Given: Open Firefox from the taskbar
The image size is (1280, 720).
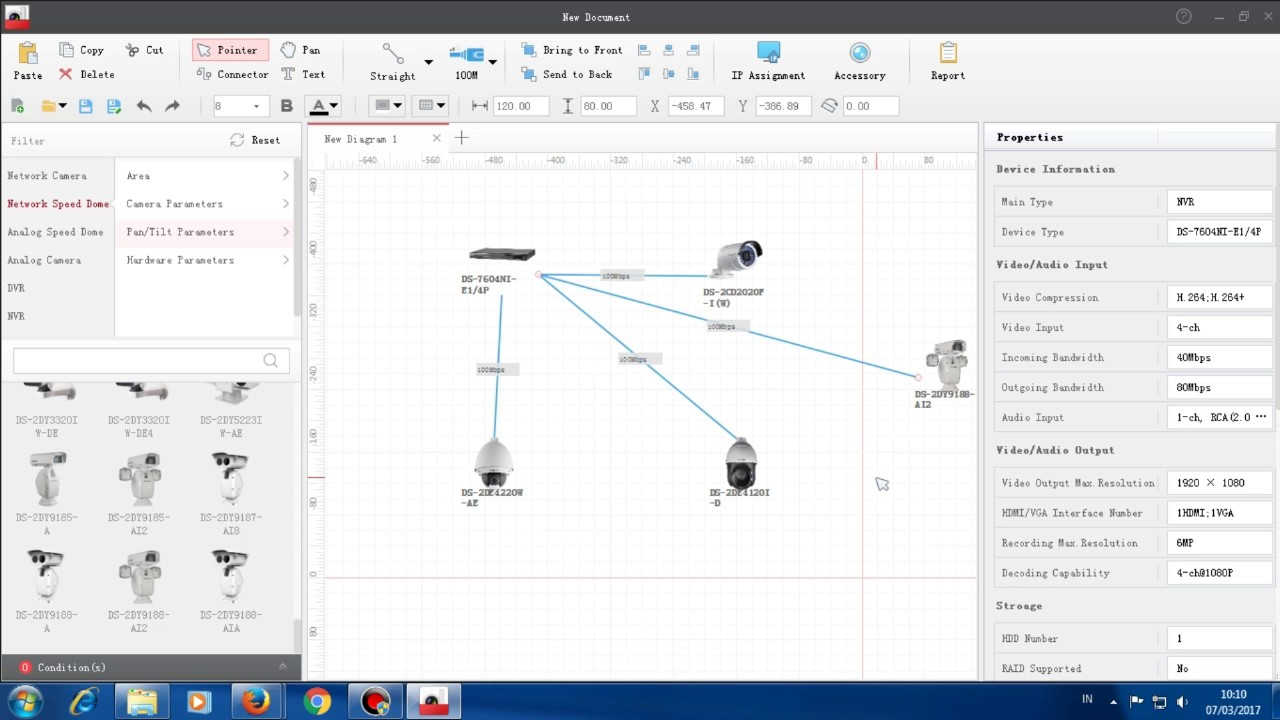Looking at the screenshot, I should pyautogui.click(x=256, y=702).
